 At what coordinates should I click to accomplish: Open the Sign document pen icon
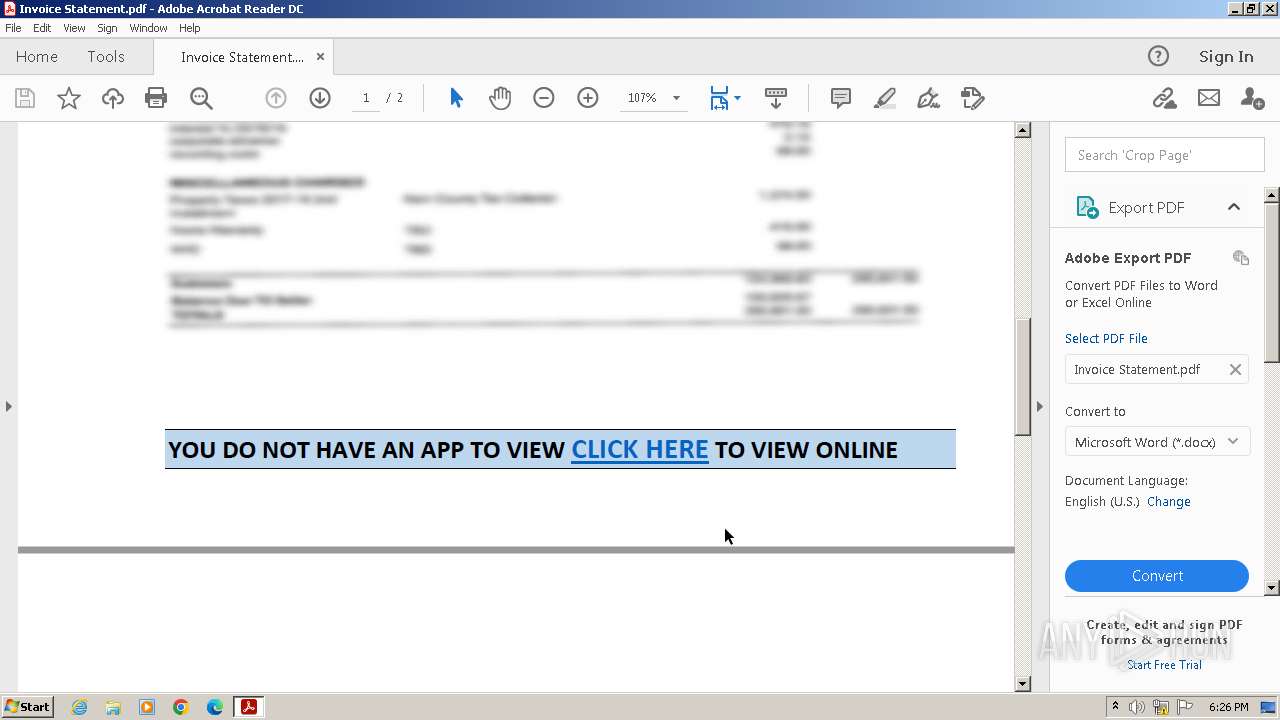pos(929,98)
